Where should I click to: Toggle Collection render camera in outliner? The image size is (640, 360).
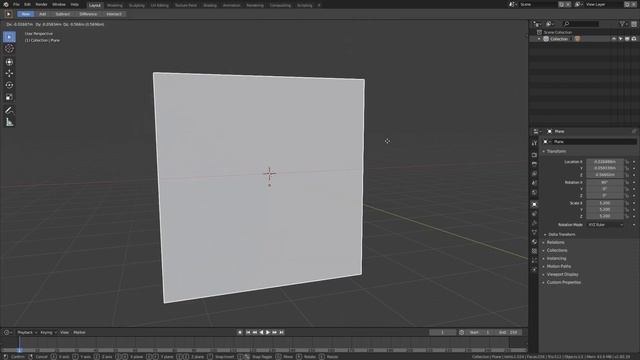634,39
